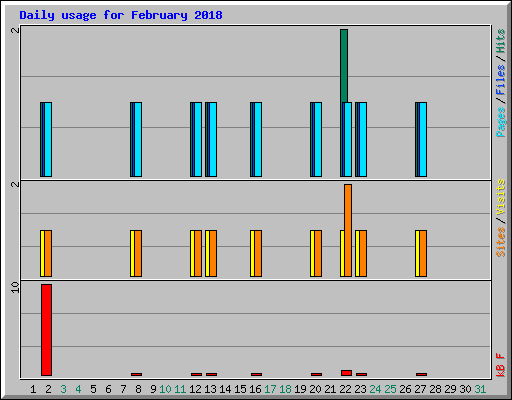Viewport: 512px width, 400px height.
Task: Click the cyan Pages bar on day 13
Action: (x=213, y=139)
